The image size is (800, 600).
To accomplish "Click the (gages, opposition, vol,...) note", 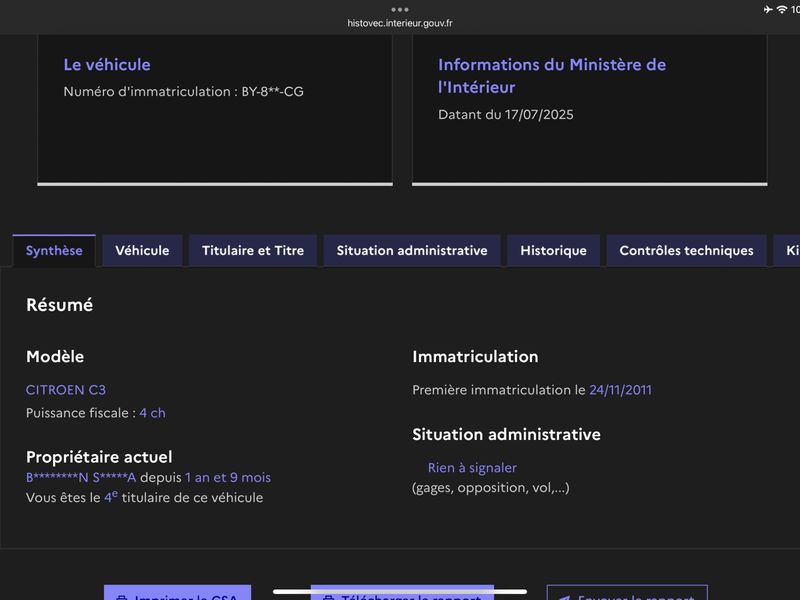I will tap(490, 488).
